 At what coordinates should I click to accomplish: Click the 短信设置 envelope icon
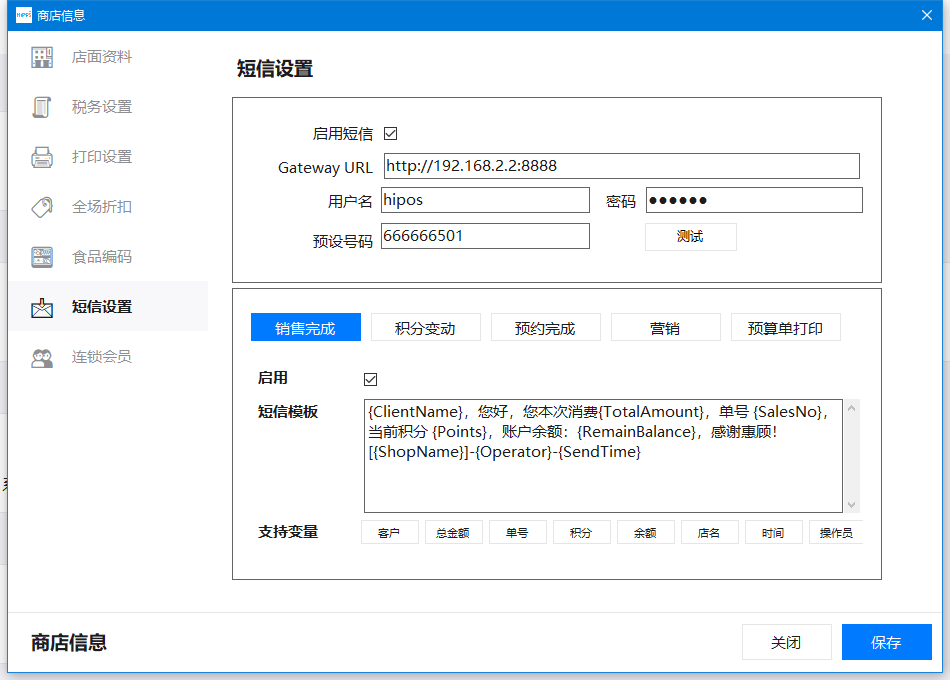[x=42, y=307]
